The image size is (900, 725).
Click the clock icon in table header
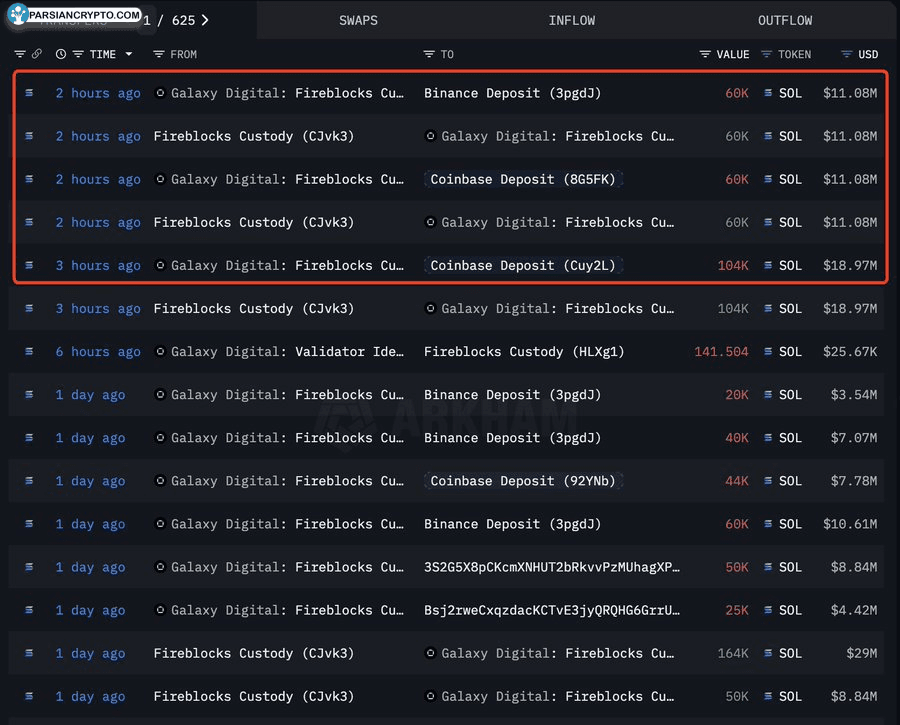point(62,54)
